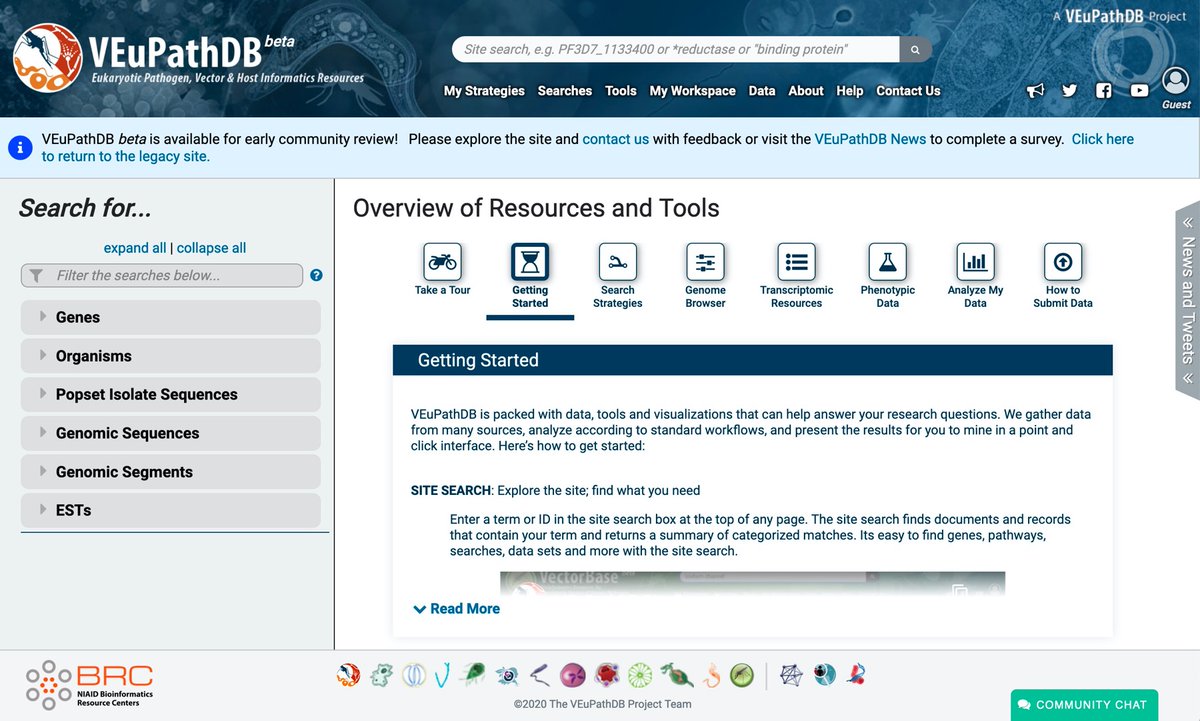Click the announcements megaphone icon
This screenshot has height=721, width=1200.
(1035, 90)
